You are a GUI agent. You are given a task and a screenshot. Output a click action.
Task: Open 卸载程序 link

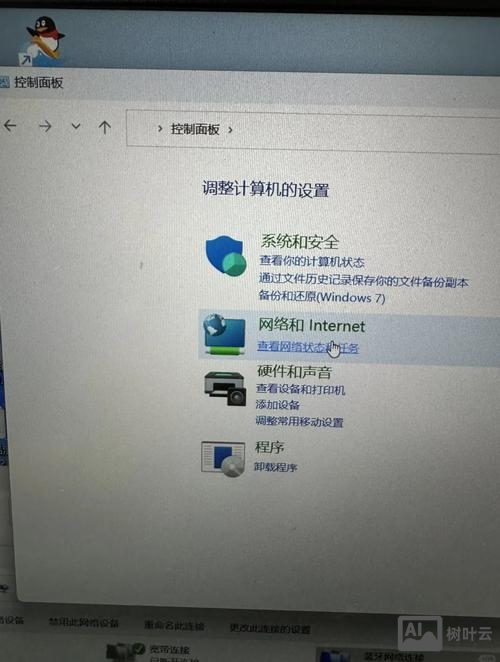(275, 467)
